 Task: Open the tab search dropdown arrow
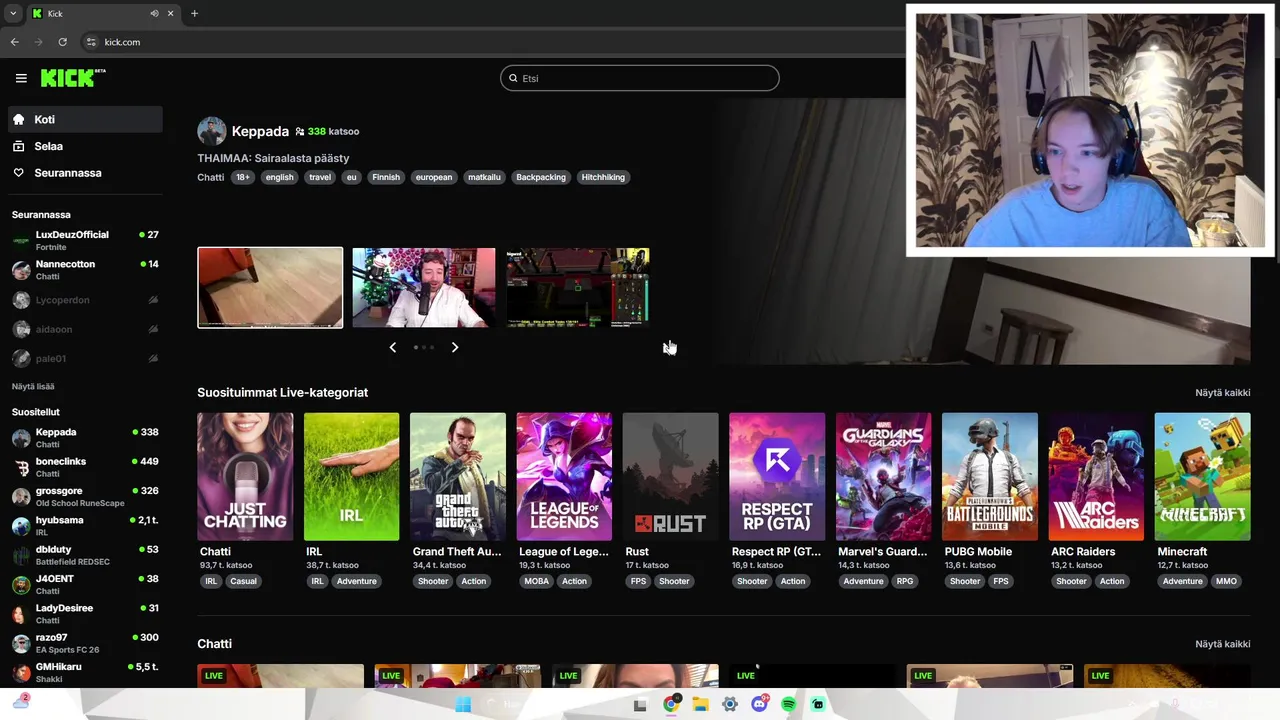pyautogui.click(x=12, y=13)
